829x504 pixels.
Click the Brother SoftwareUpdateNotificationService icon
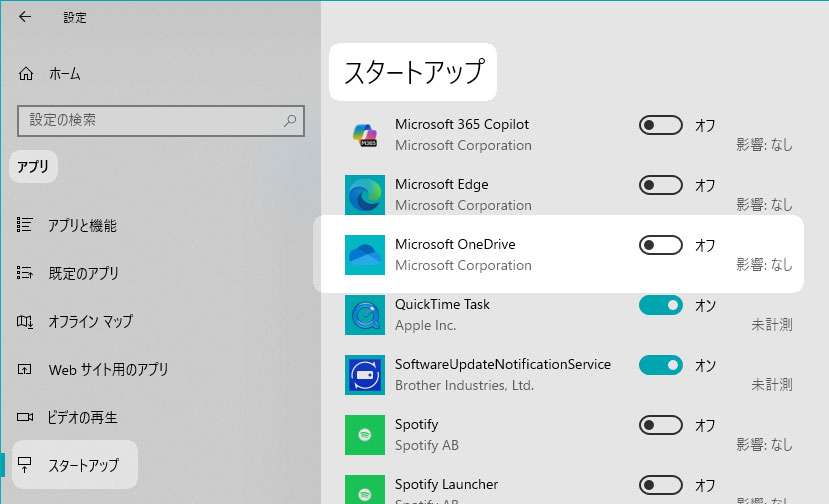pyautogui.click(x=365, y=375)
